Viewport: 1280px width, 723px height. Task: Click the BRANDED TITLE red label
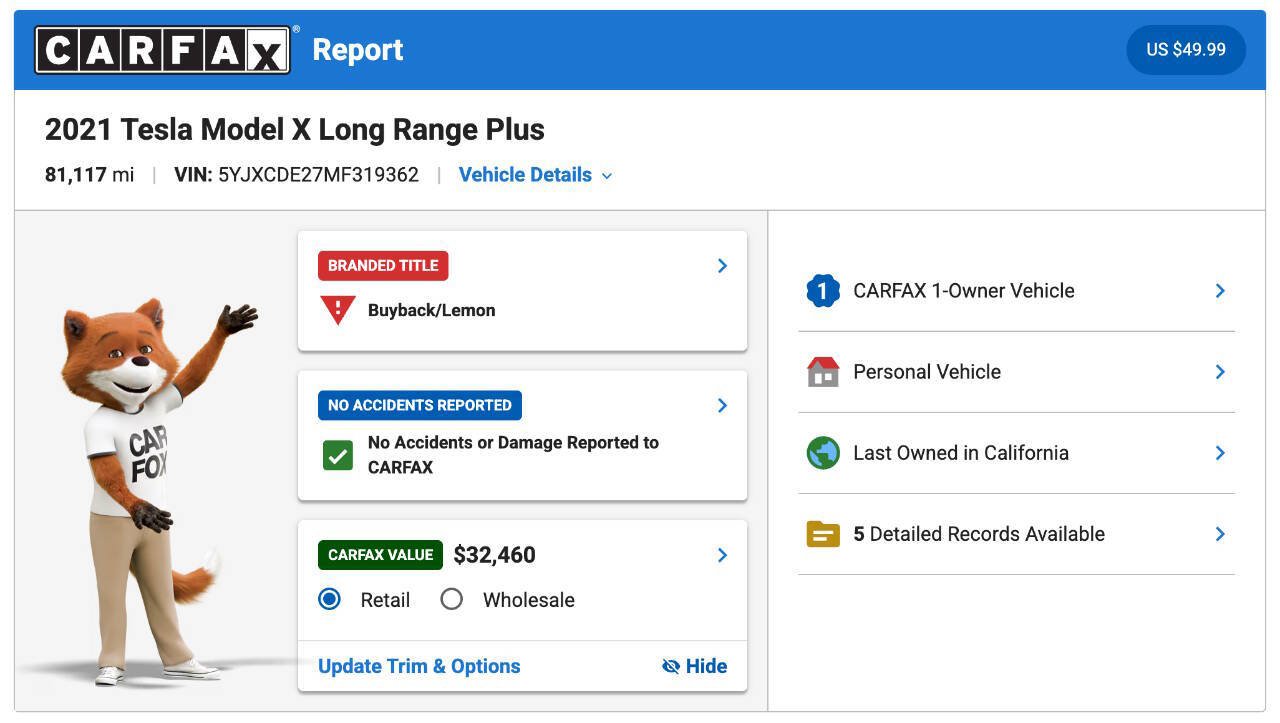pyautogui.click(x=383, y=266)
